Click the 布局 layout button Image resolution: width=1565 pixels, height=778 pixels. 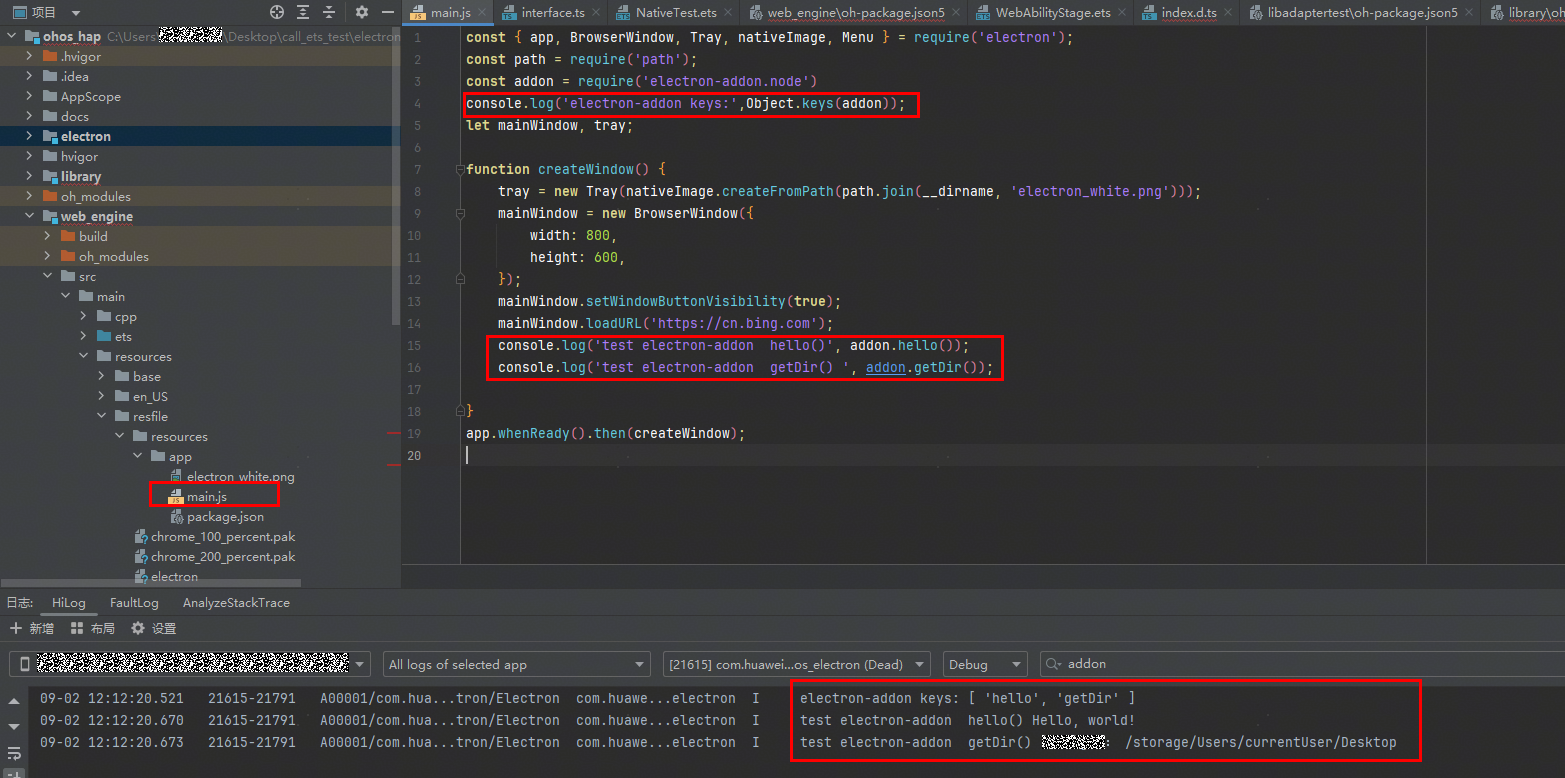coord(92,628)
